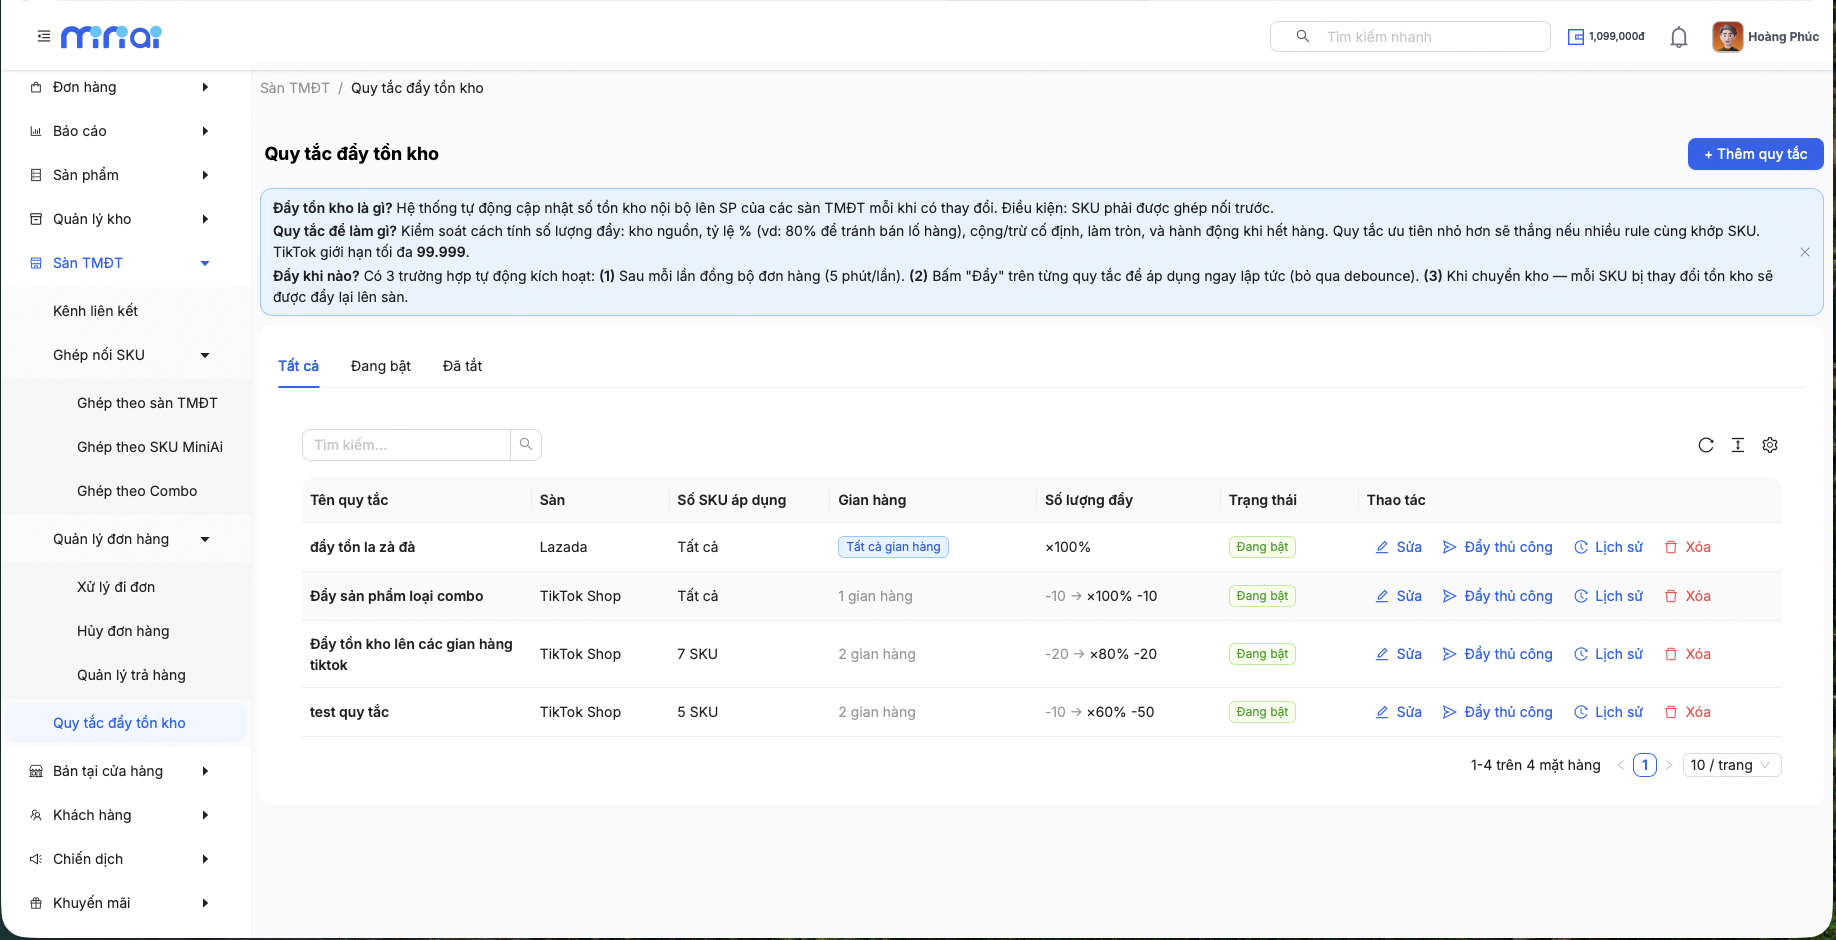Close the blue info banner
The image size is (1836, 940).
[1805, 252]
